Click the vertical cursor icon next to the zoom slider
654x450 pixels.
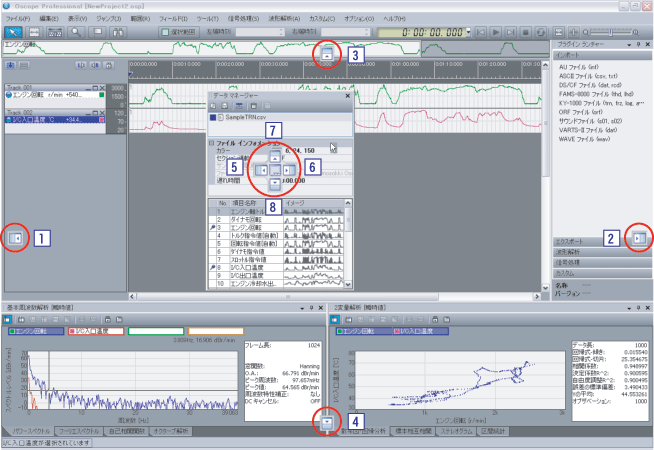coord(574,32)
